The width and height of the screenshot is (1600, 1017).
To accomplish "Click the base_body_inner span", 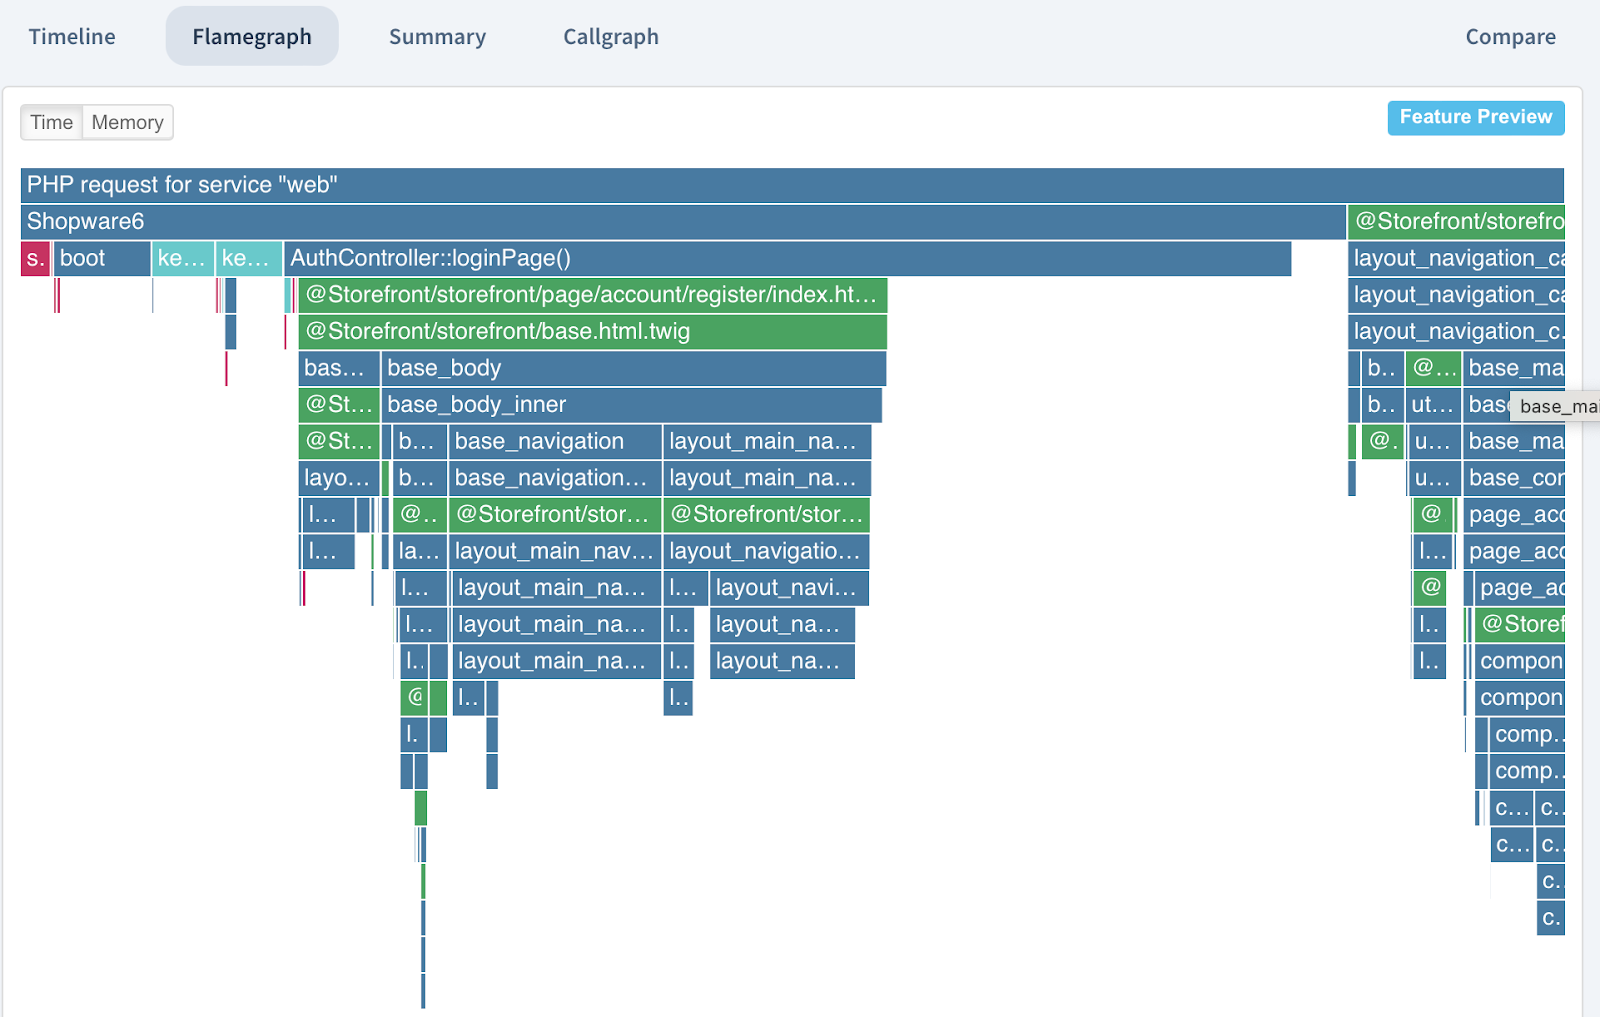I will pyautogui.click(x=632, y=405).
